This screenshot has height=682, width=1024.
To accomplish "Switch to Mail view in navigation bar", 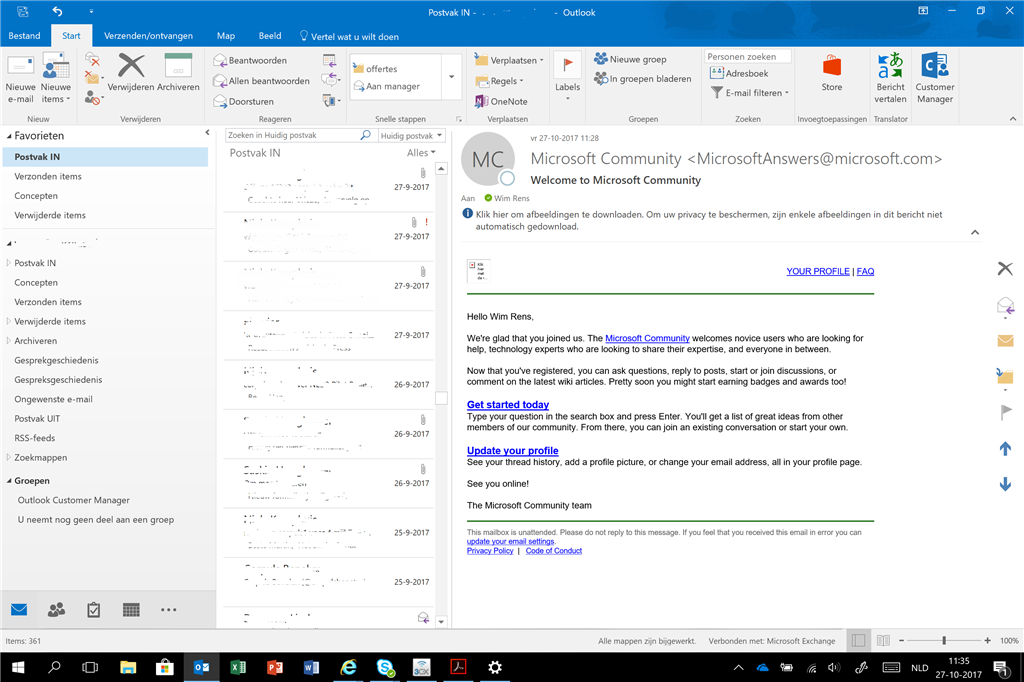I will 19,609.
